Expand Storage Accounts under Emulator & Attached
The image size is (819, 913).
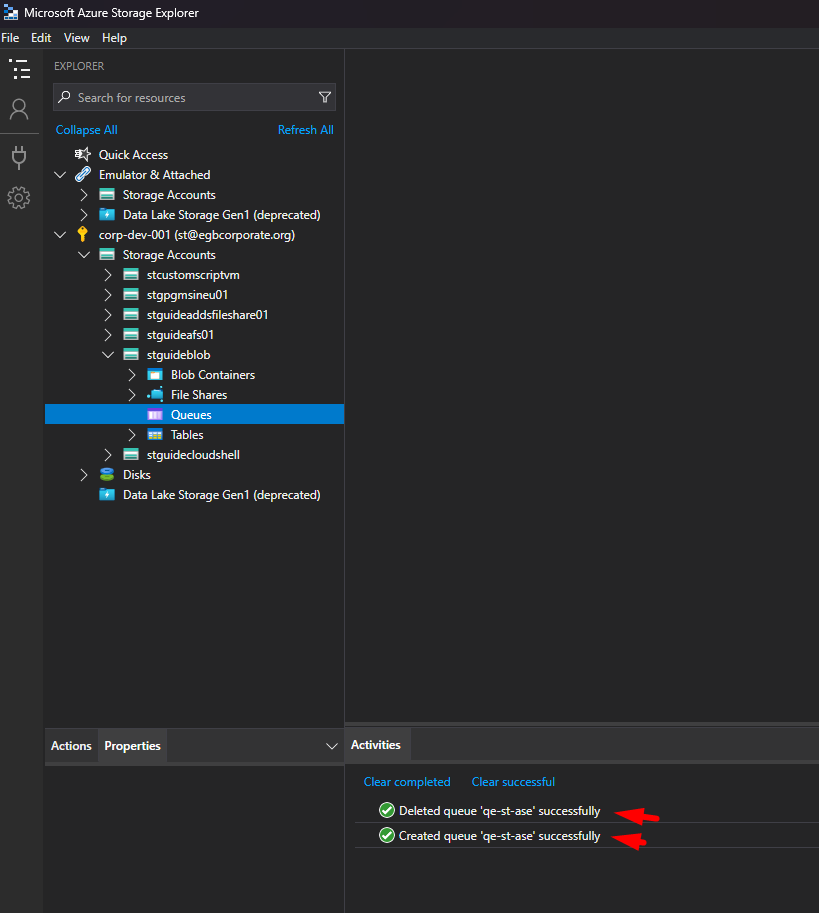click(84, 194)
